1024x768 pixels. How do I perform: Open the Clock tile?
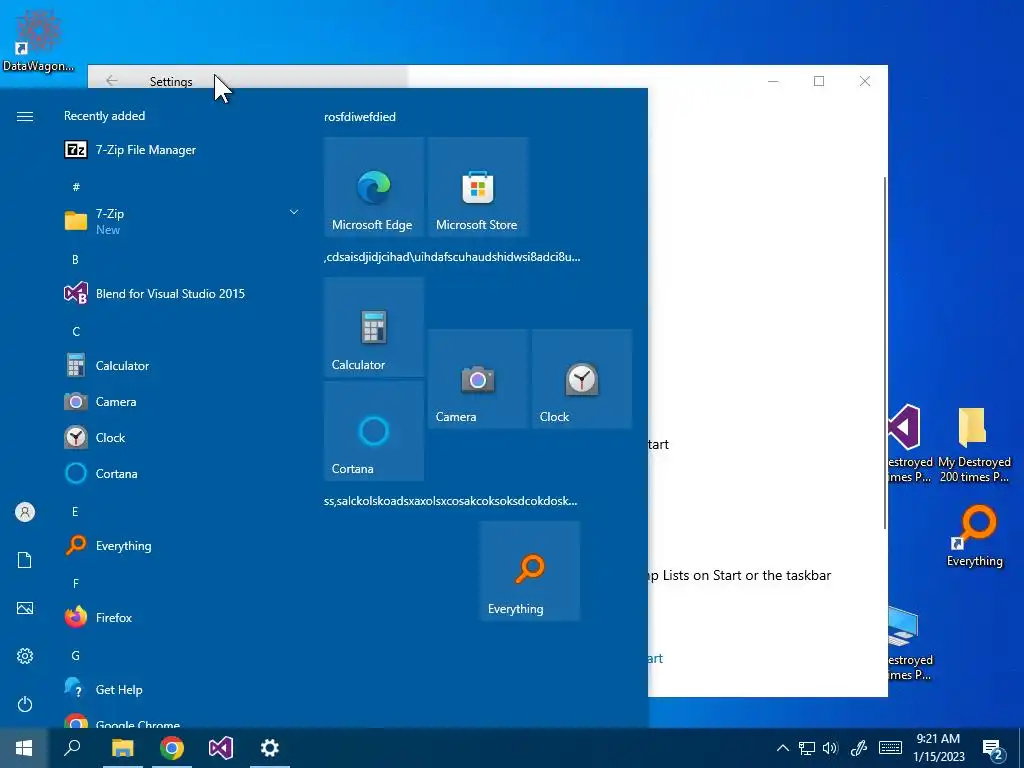point(582,379)
